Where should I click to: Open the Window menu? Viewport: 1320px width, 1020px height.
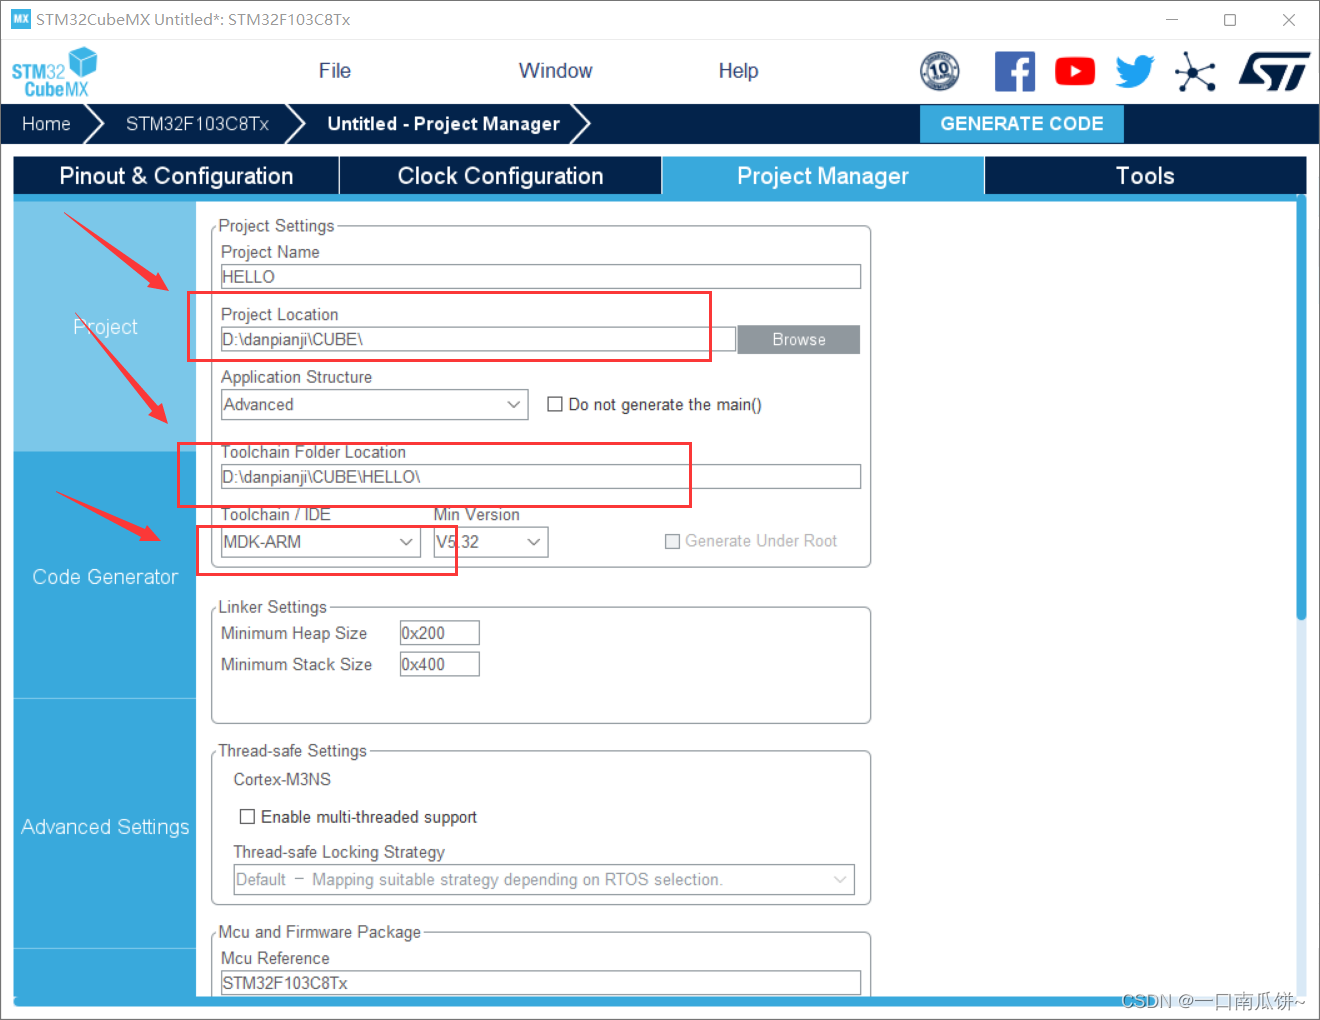pyautogui.click(x=555, y=71)
